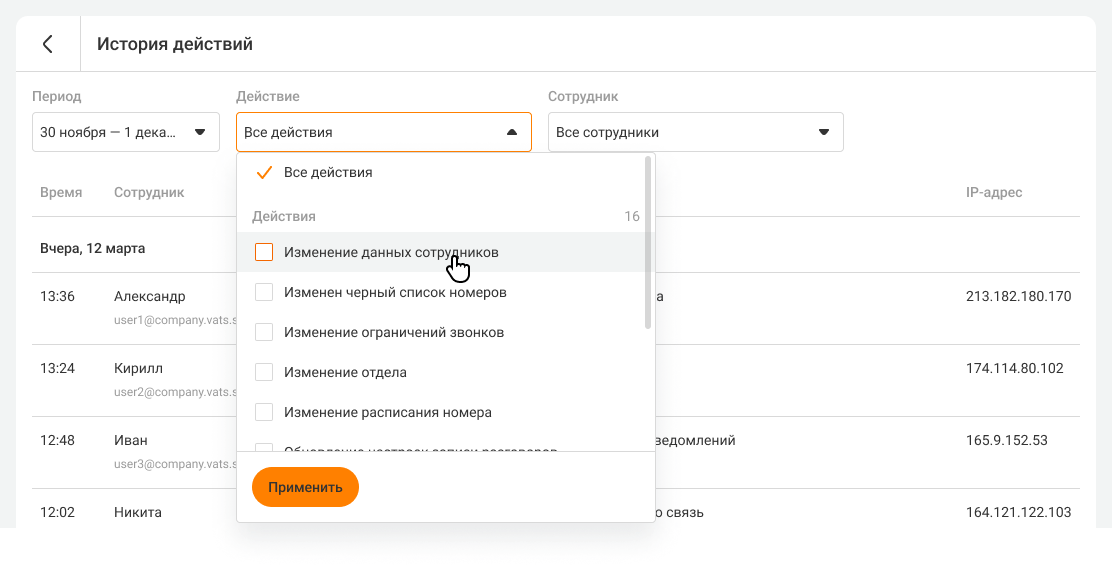Tick the "Изменение отдела" checkbox
Viewport: 1112px width, 568px height.
[x=264, y=372]
